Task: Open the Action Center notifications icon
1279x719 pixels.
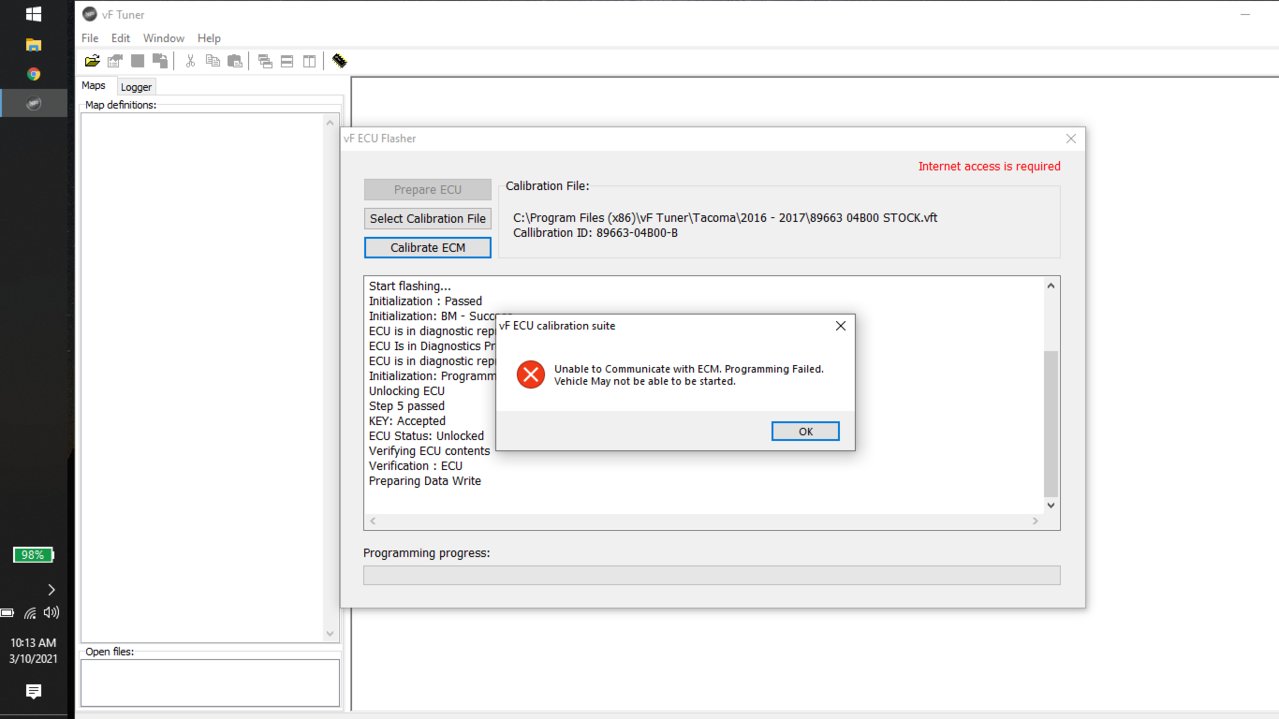Action: pyautogui.click(x=33, y=691)
